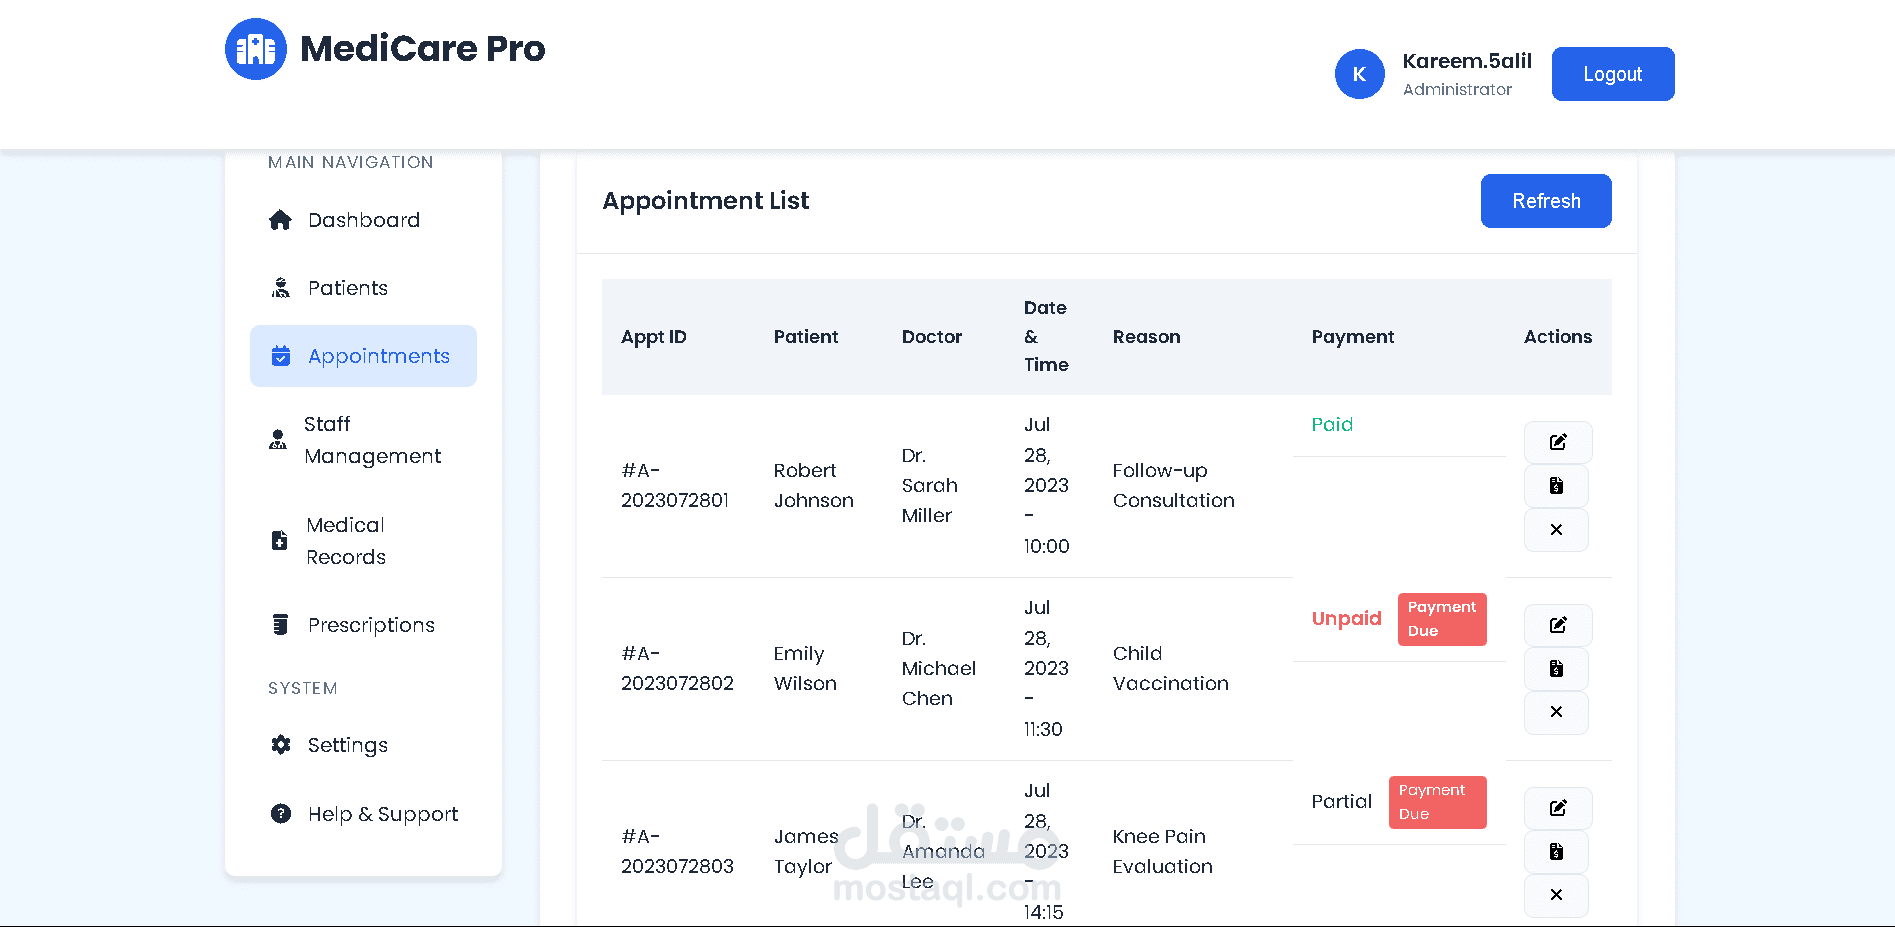1895x927 pixels.
Task: Open Help & Support
Action: [x=382, y=814]
